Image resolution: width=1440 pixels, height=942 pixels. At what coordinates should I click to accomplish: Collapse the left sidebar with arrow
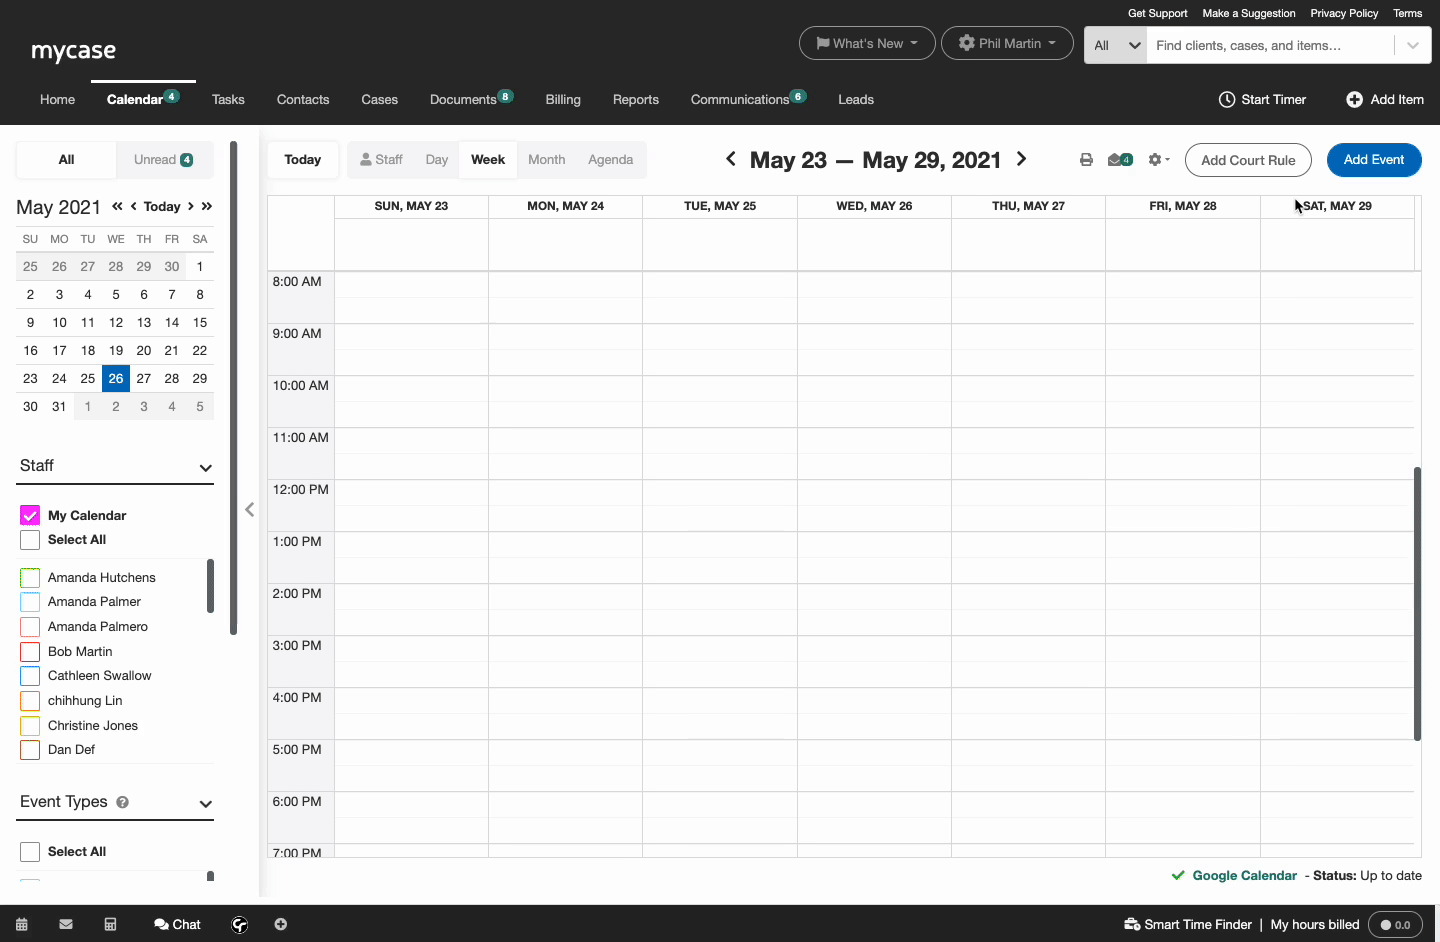tap(250, 510)
